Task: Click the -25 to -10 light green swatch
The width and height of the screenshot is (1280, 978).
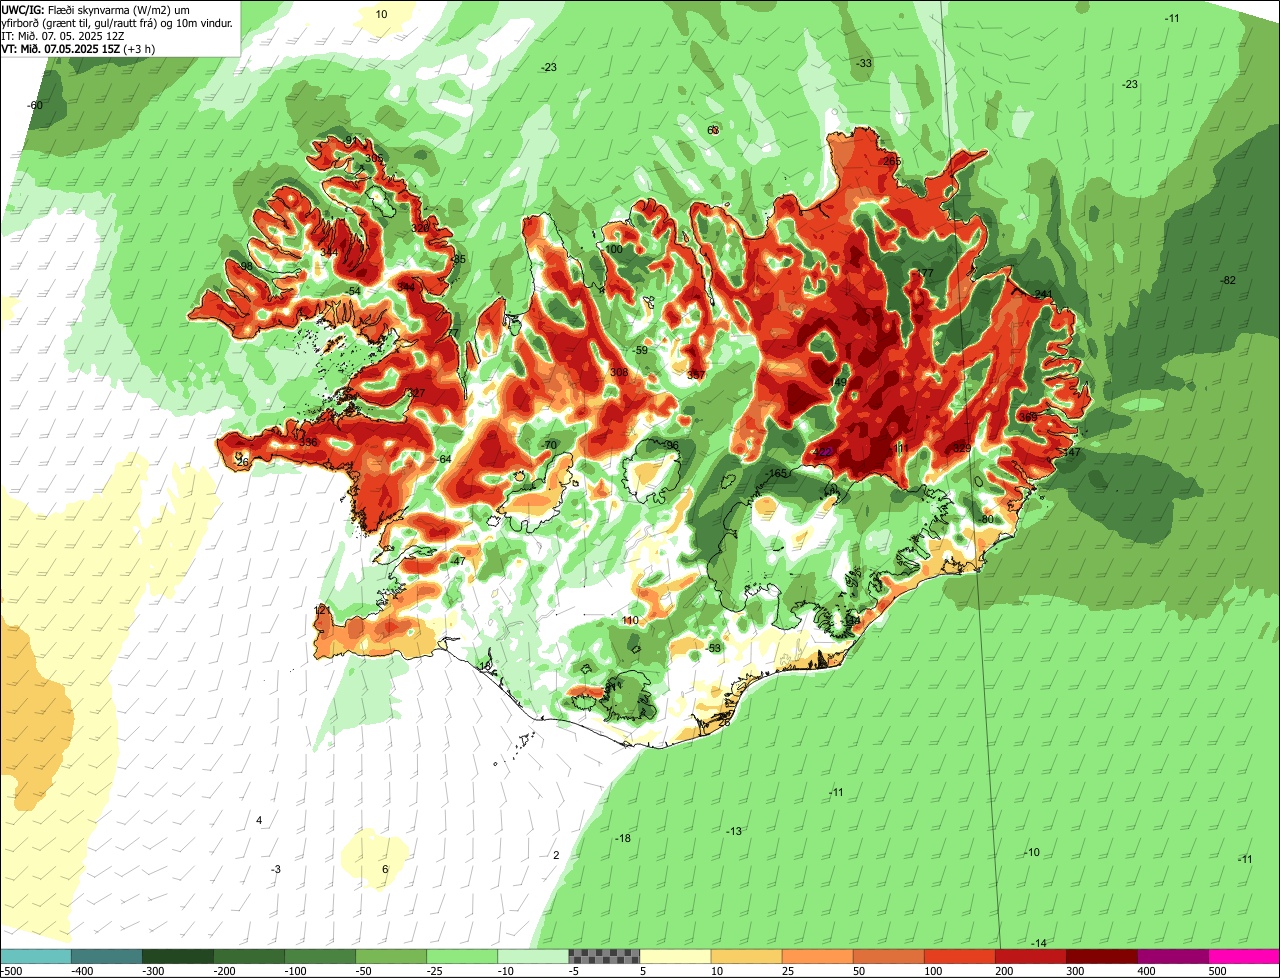Action: pyautogui.click(x=462, y=955)
